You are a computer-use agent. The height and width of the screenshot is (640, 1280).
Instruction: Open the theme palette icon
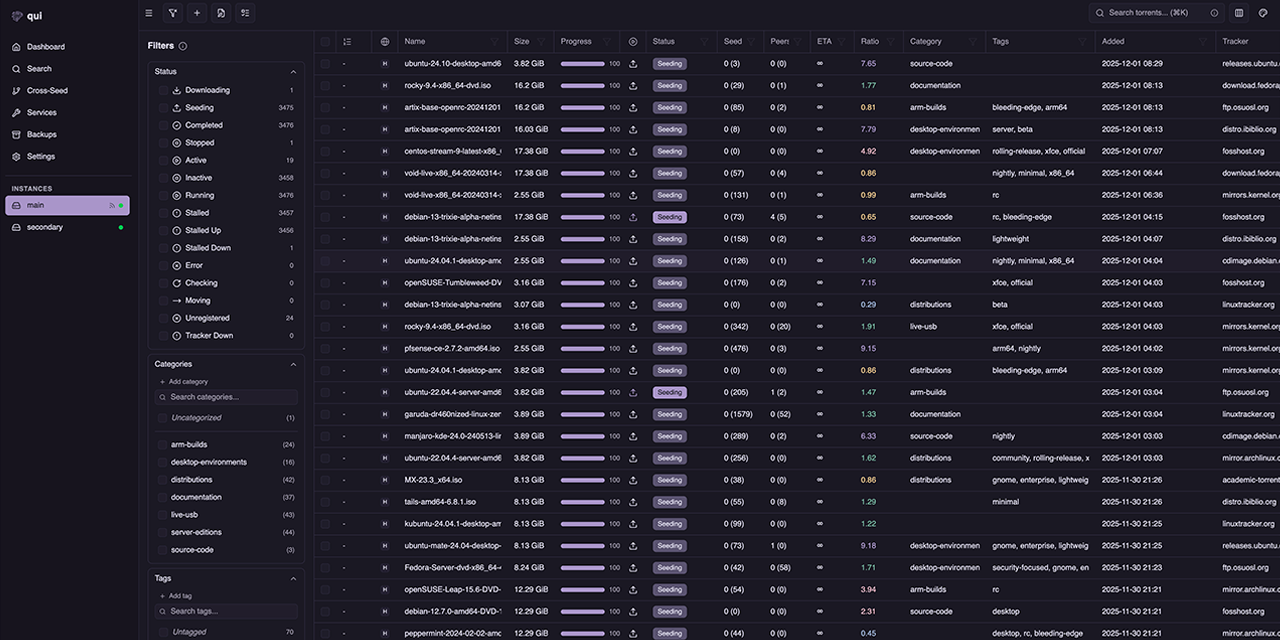1263,13
